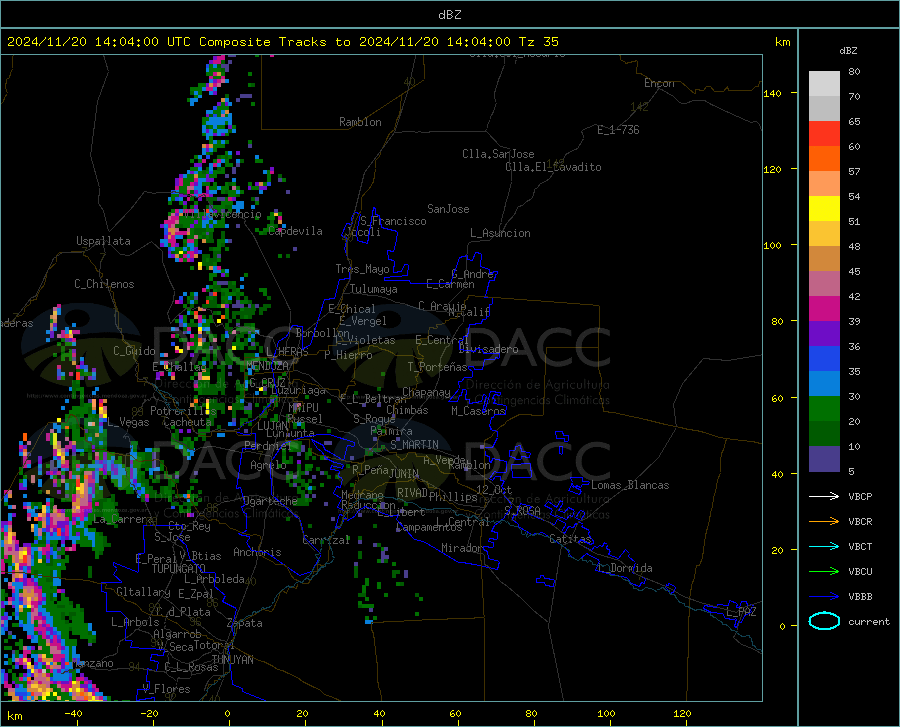This screenshot has height=727, width=900.
Task: Click the Tulumaya map label
Action: click(x=374, y=289)
